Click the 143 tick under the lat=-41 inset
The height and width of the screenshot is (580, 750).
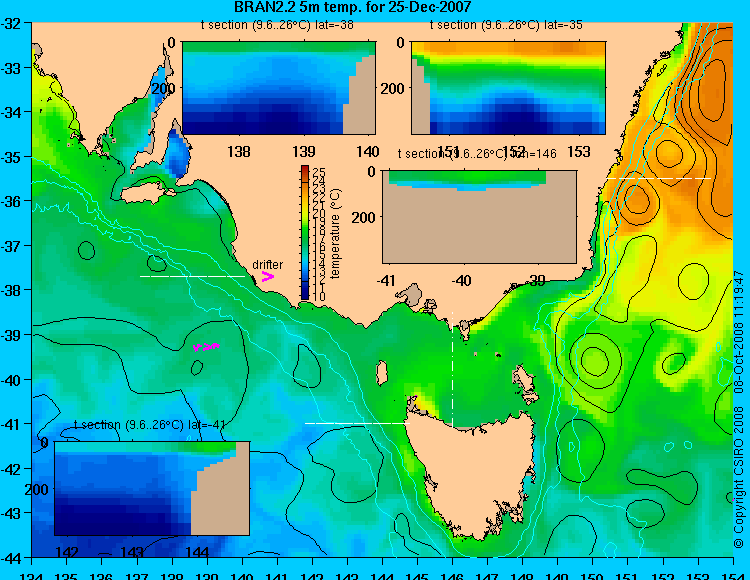tap(132, 552)
